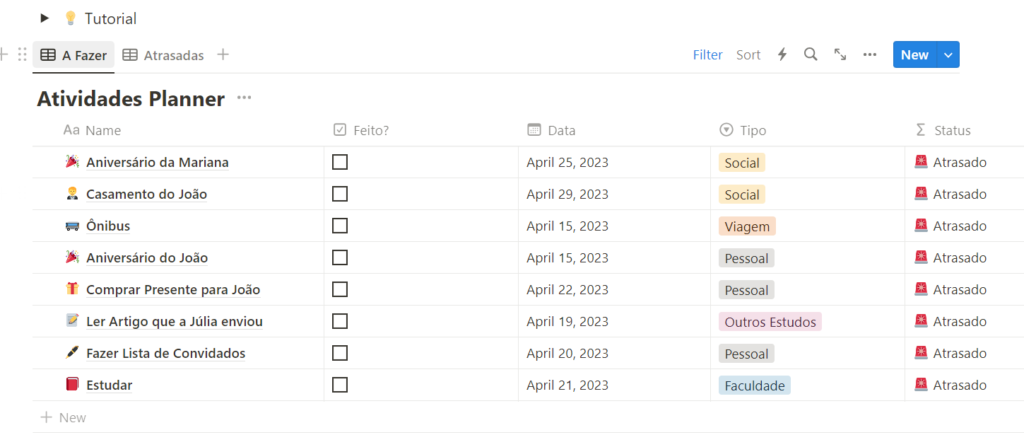
Task: Click the lightning bolt automations icon
Action: pyautogui.click(x=782, y=55)
